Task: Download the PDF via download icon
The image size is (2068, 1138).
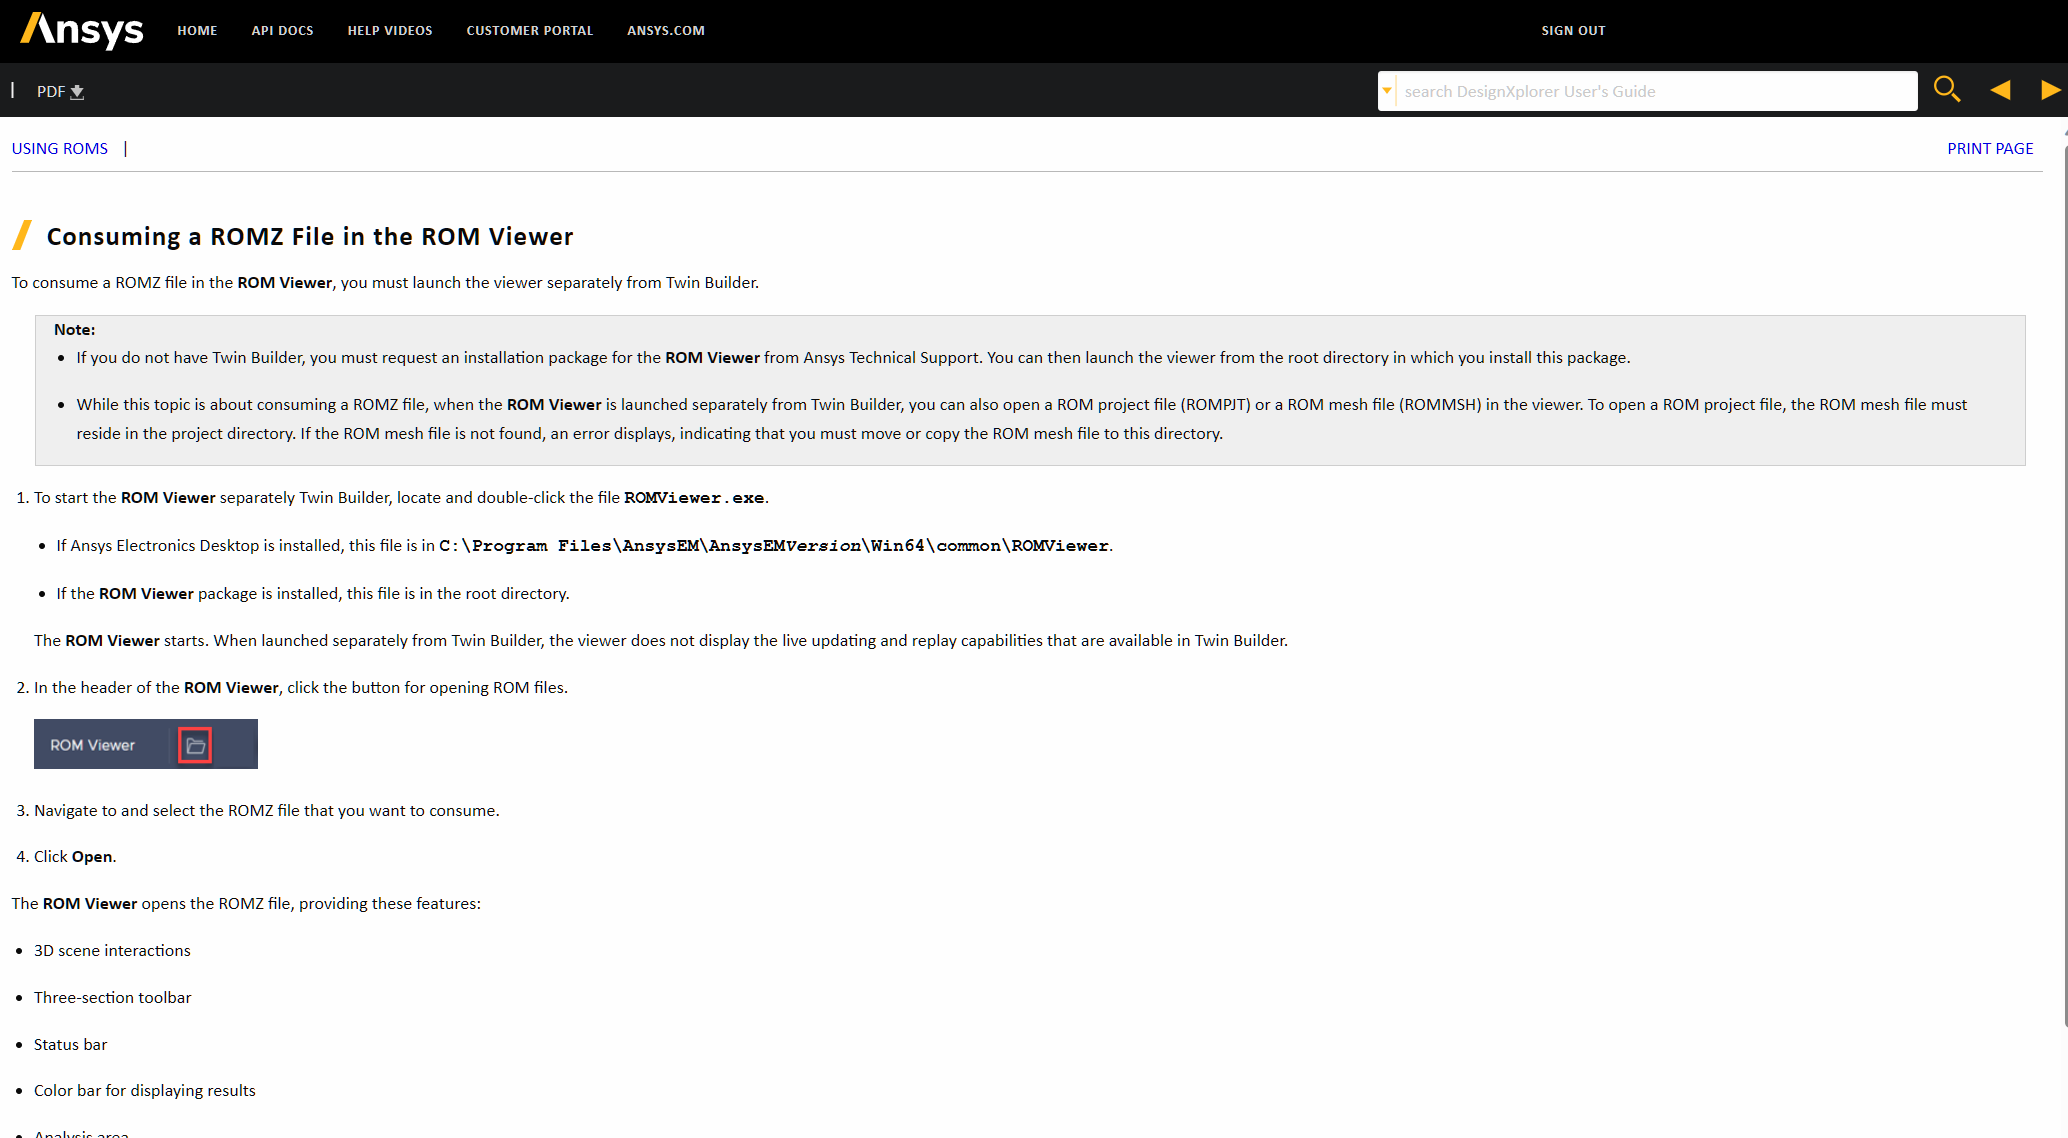Action: pyautogui.click(x=77, y=92)
